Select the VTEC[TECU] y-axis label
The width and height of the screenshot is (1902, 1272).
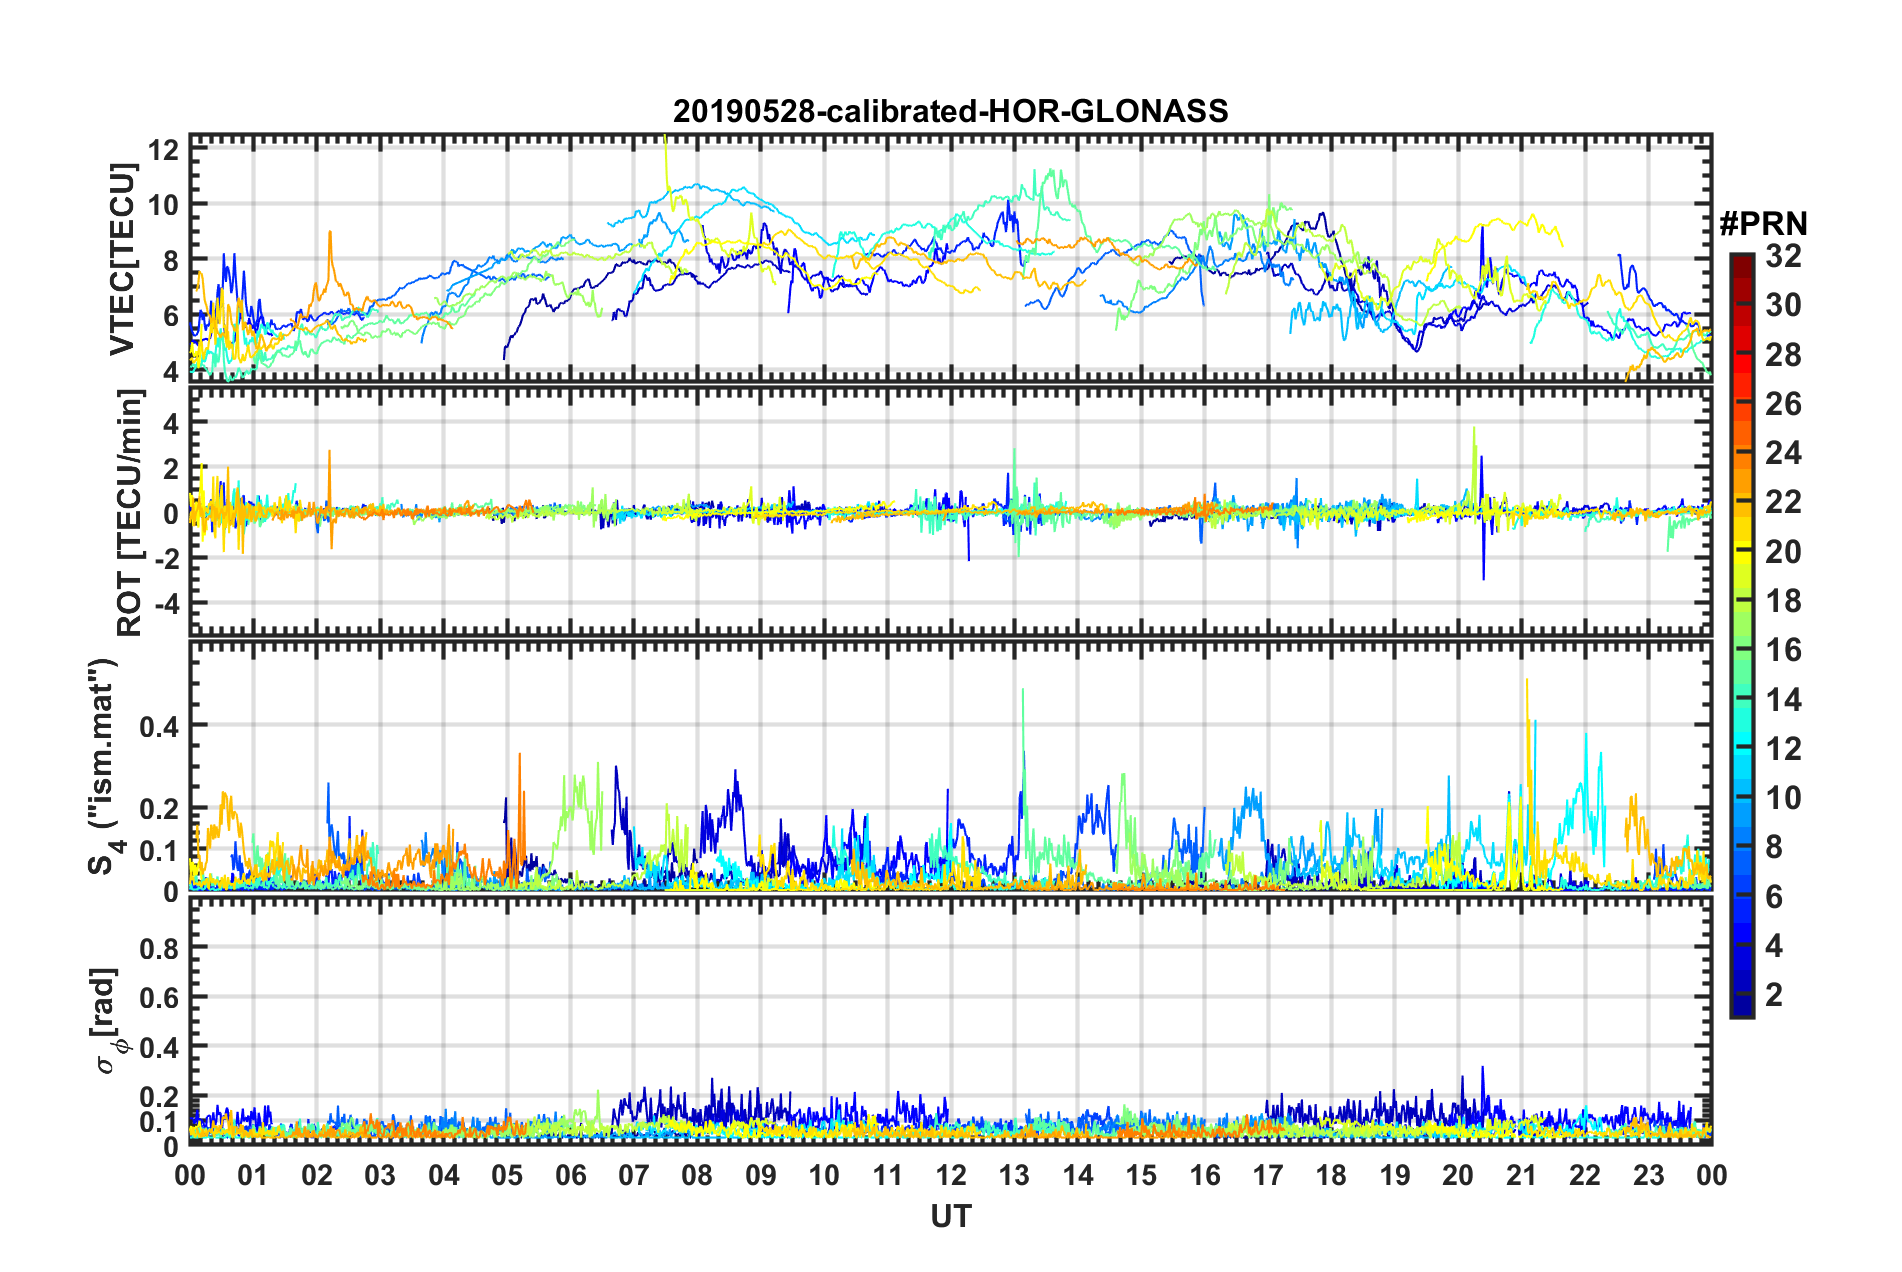coord(121,259)
